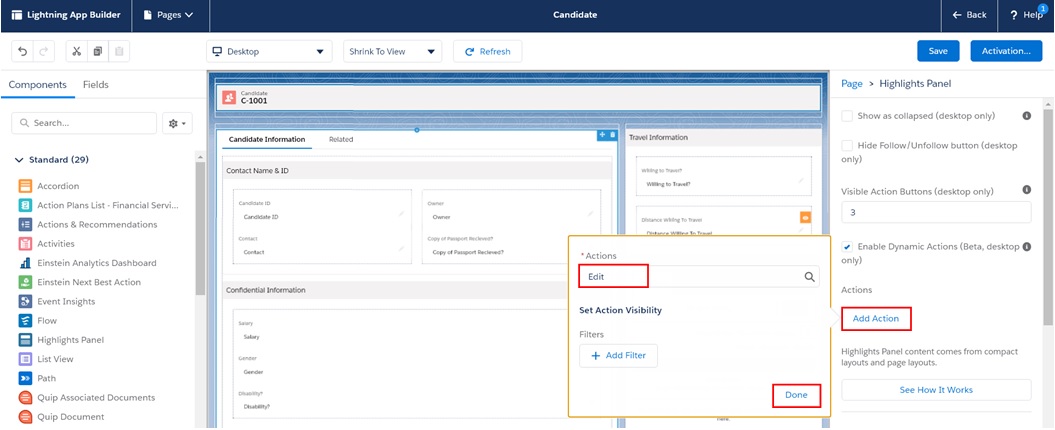
Task: Select Copy of Passport Recieved? field
Action: click(x=510, y=246)
